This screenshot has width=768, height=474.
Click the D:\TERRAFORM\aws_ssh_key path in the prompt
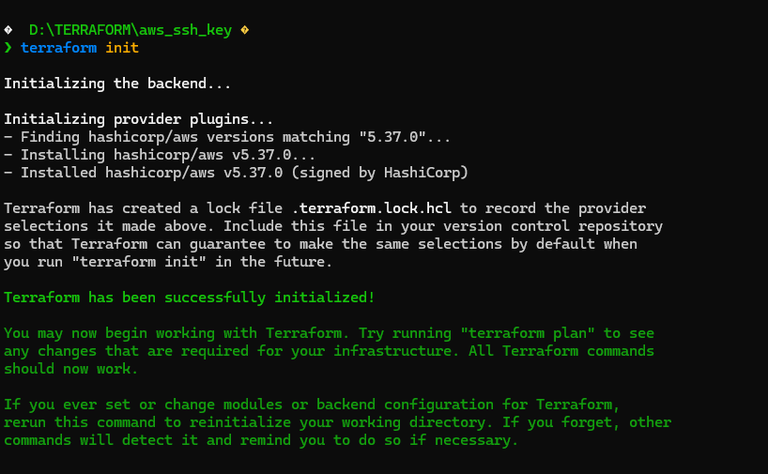[x=130, y=30]
